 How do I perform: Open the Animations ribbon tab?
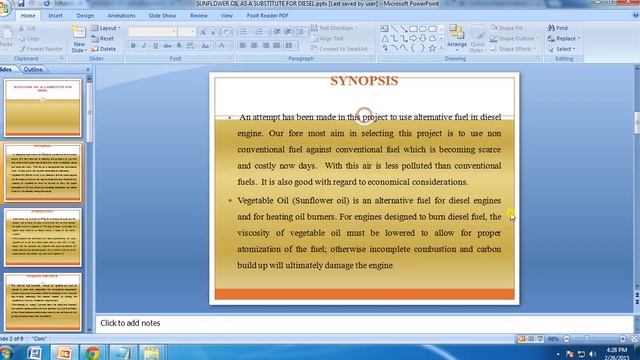coord(121,16)
